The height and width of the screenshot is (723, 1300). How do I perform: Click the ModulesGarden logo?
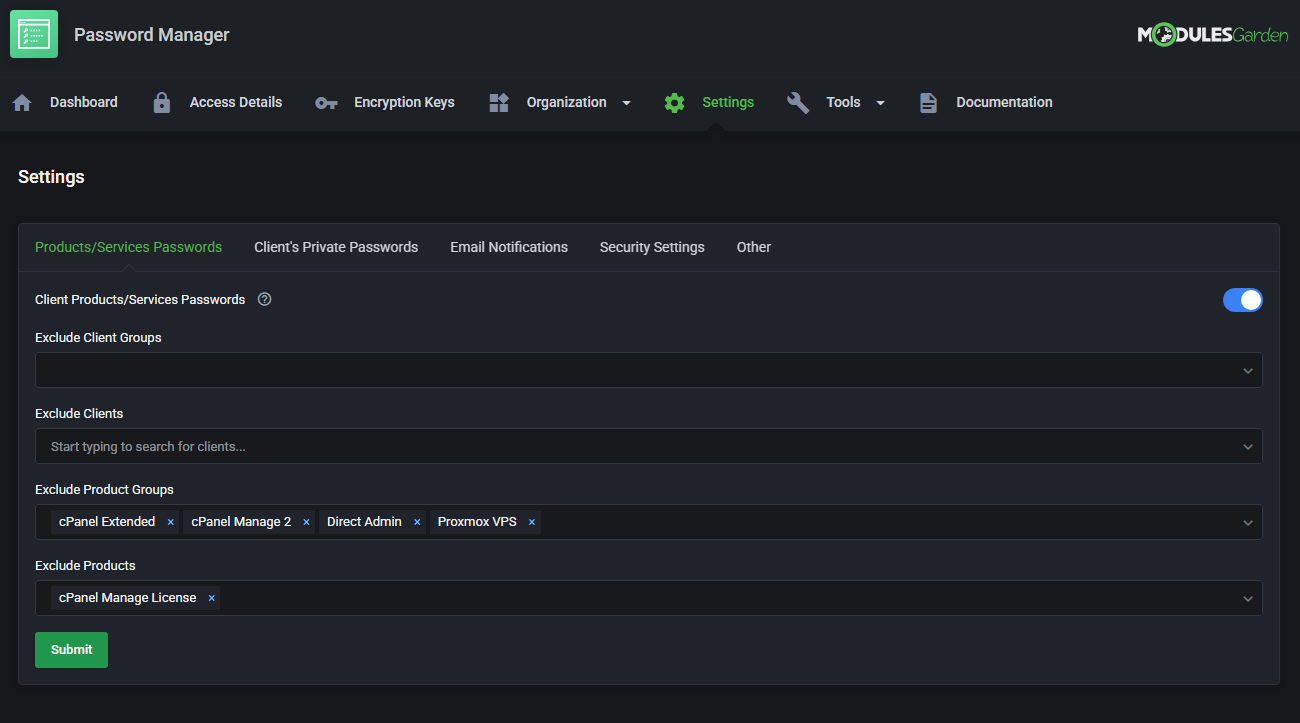point(1213,35)
